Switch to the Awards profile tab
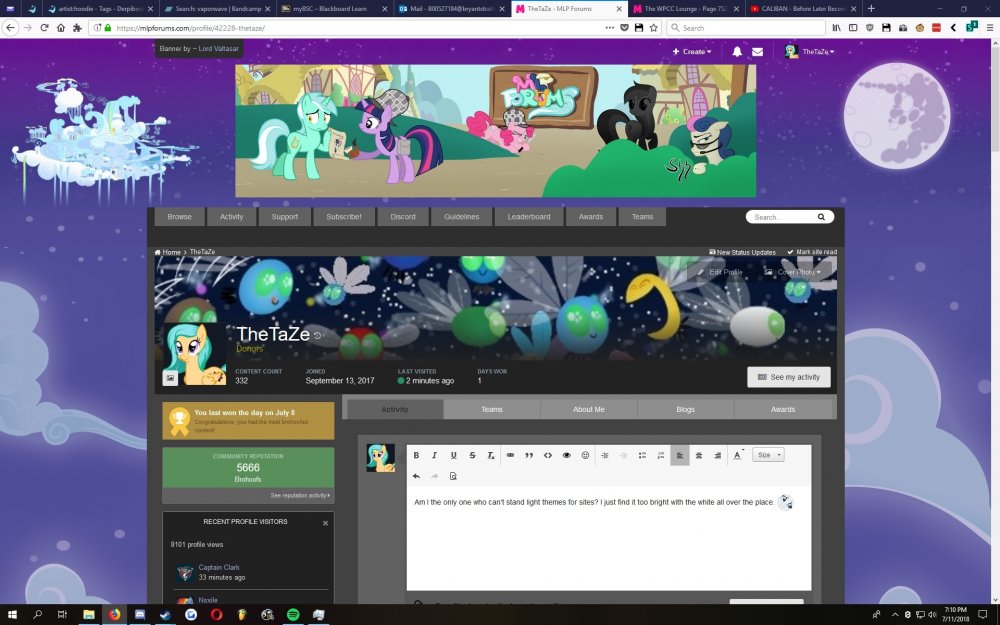Image resolution: width=1000 pixels, height=625 pixels. click(783, 409)
